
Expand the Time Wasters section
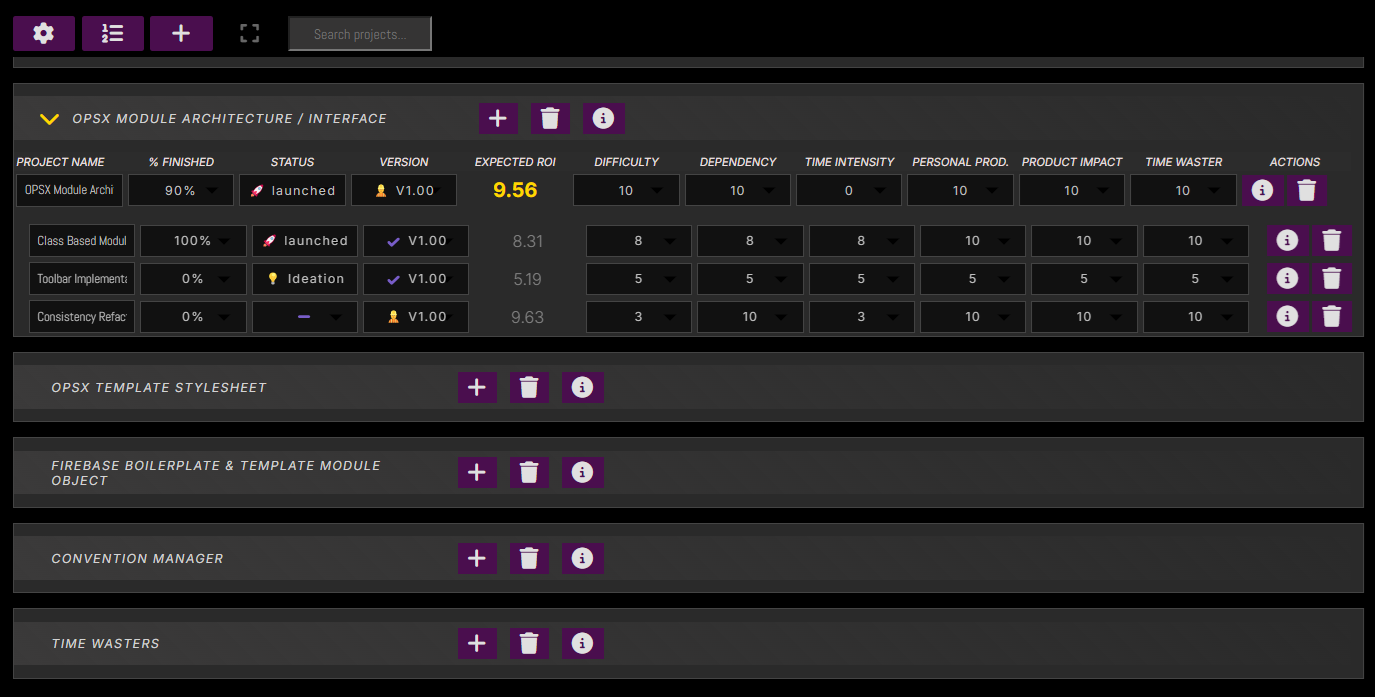(x=105, y=643)
